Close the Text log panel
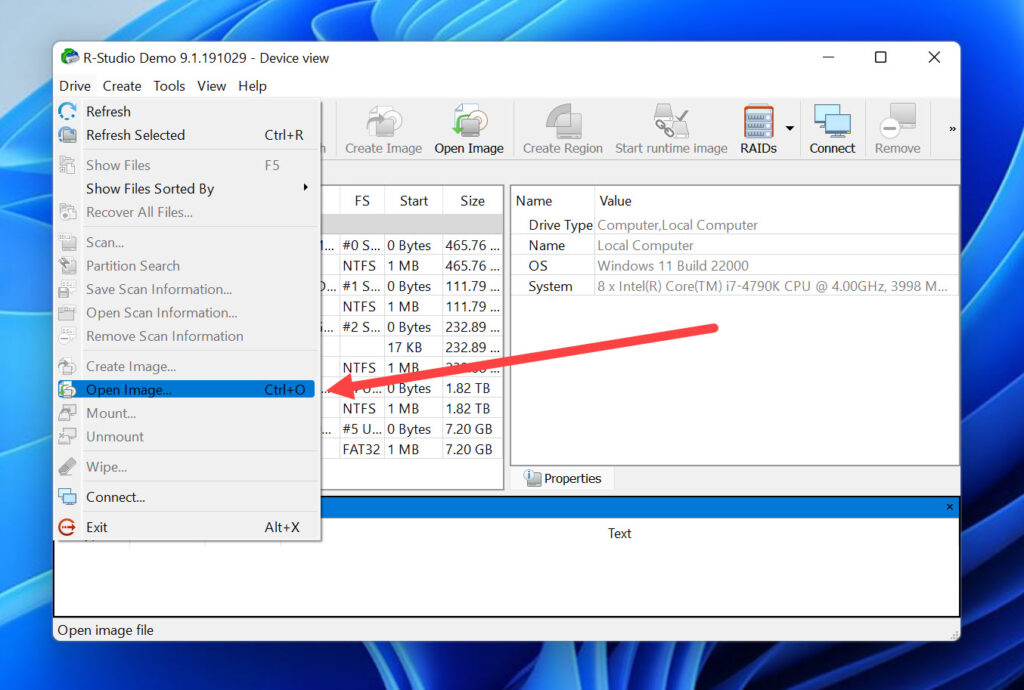Image resolution: width=1024 pixels, height=690 pixels. tap(948, 507)
